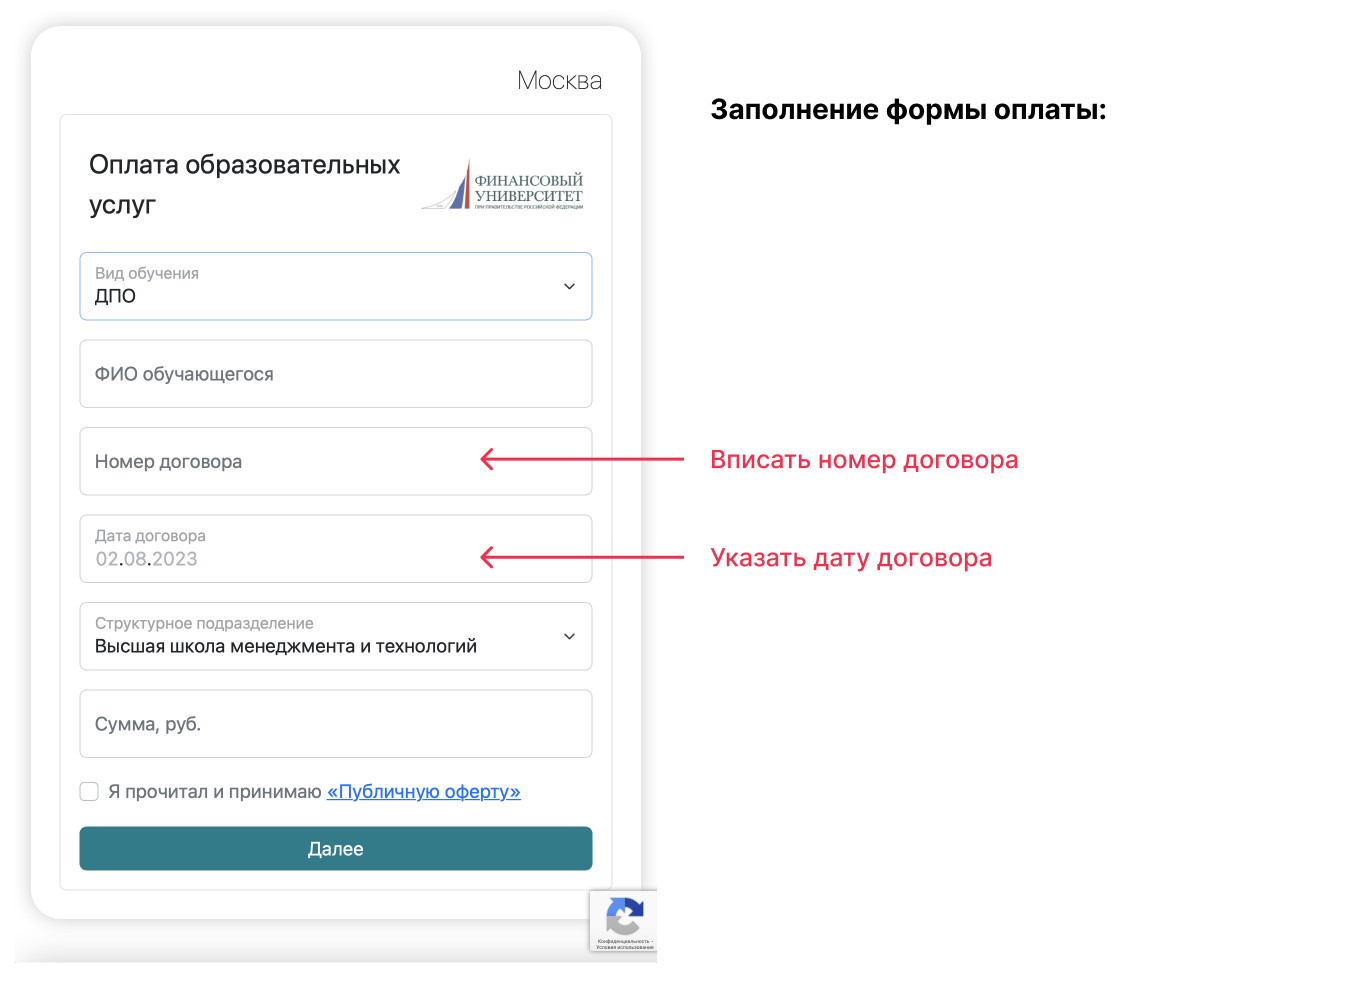Click the Москва city label
This screenshot has height=996, width=1368.
pyautogui.click(x=560, y=81)
